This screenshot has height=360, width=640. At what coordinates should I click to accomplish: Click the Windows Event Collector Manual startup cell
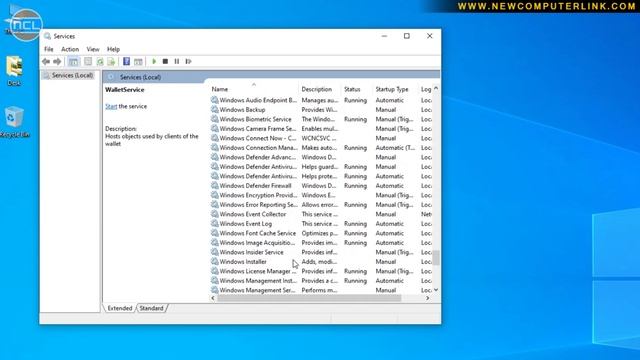click(386, 214)
